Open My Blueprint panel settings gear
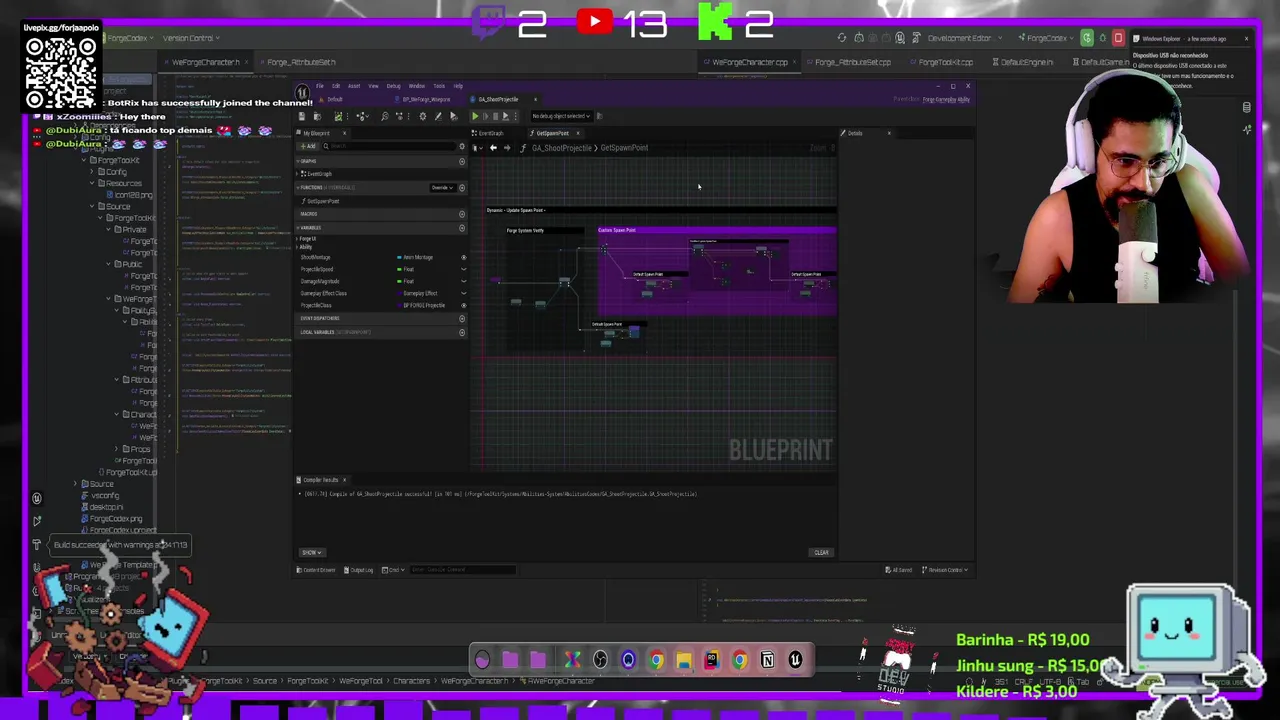 462,146
